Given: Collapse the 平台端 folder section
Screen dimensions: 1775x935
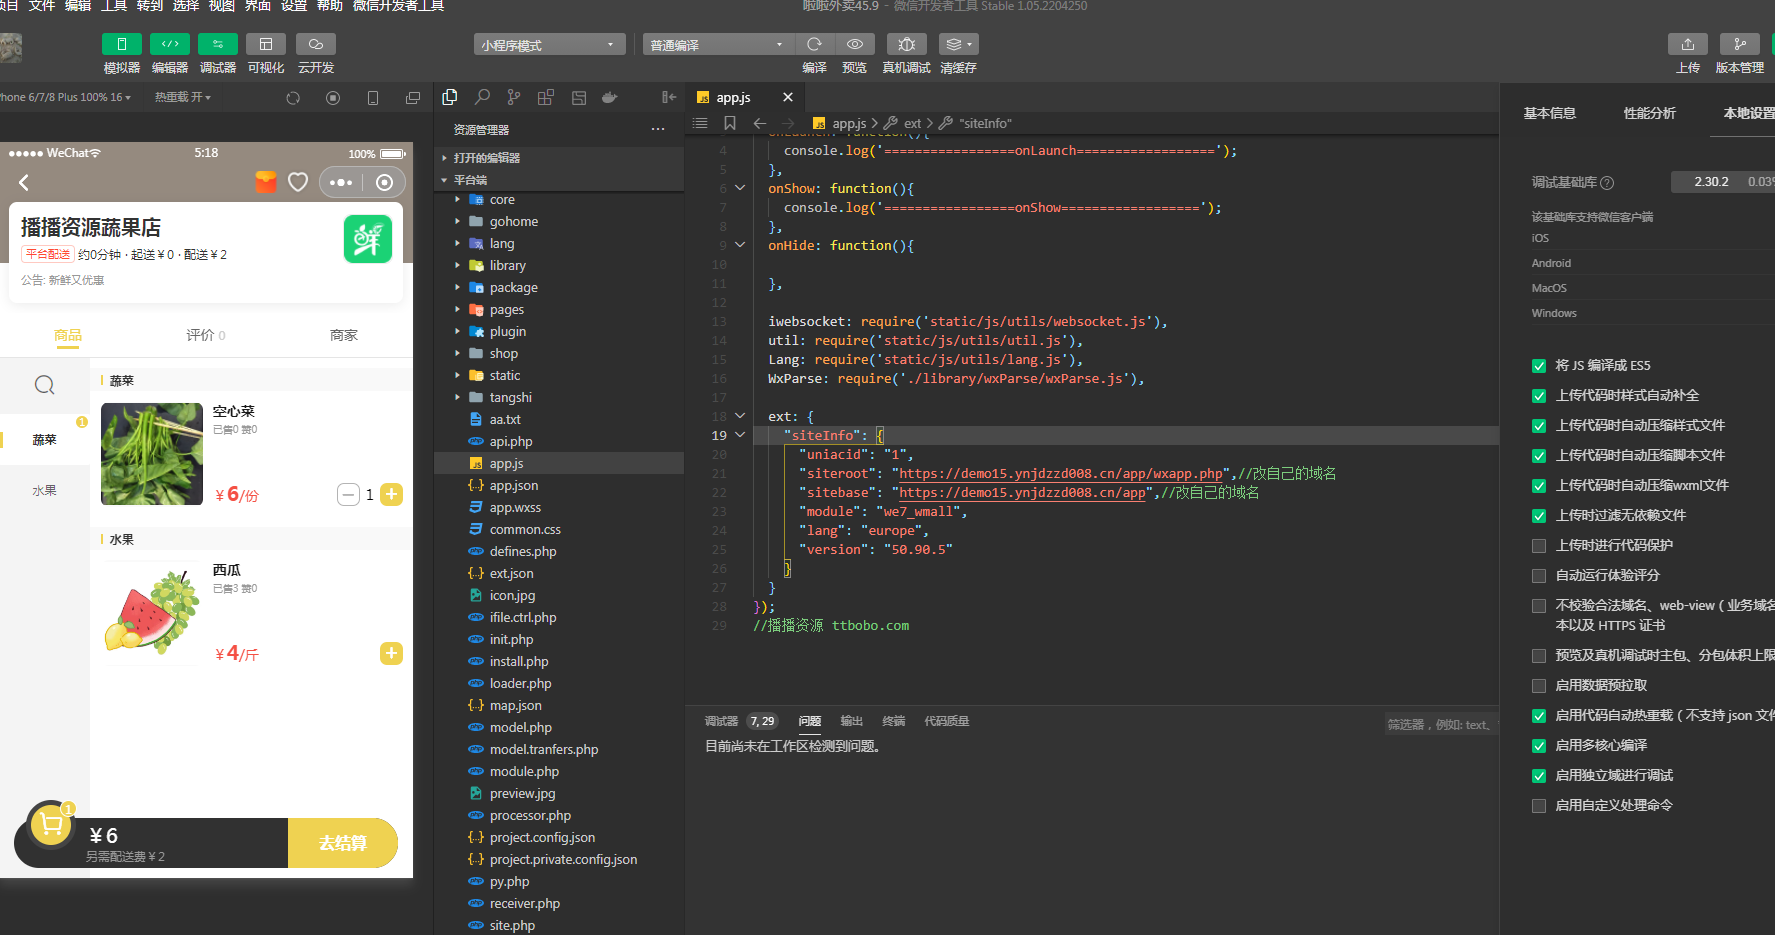Looking at the screenshot, I should (x=559, y=180).
